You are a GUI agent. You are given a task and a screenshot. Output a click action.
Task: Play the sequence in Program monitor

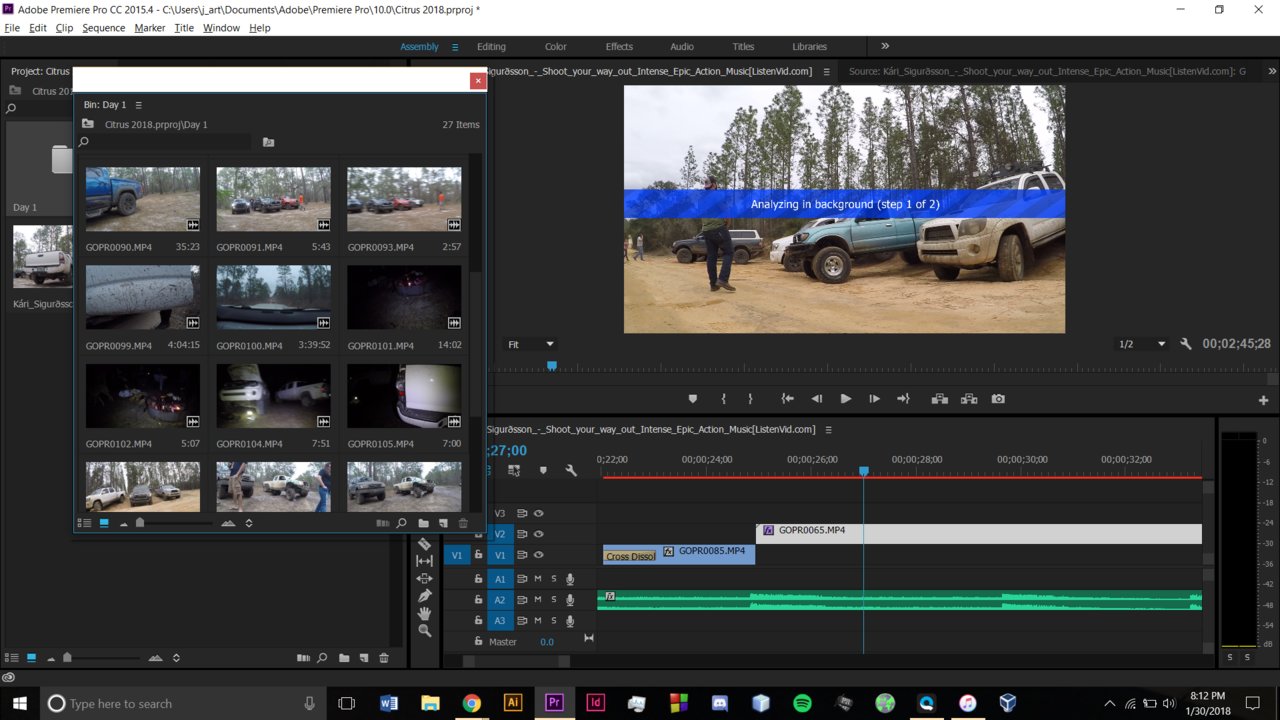(x=846, y=399)
